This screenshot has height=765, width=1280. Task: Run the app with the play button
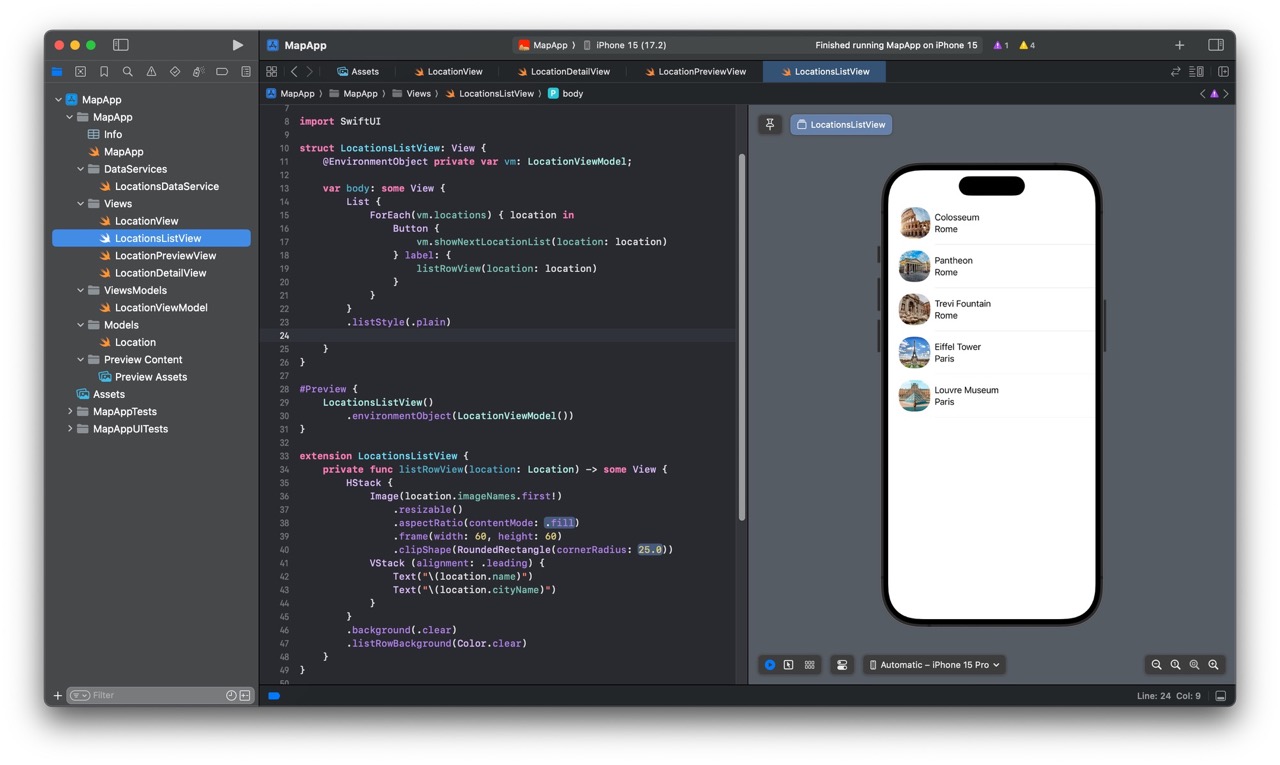pyautogui.click(x=237, y=45)
